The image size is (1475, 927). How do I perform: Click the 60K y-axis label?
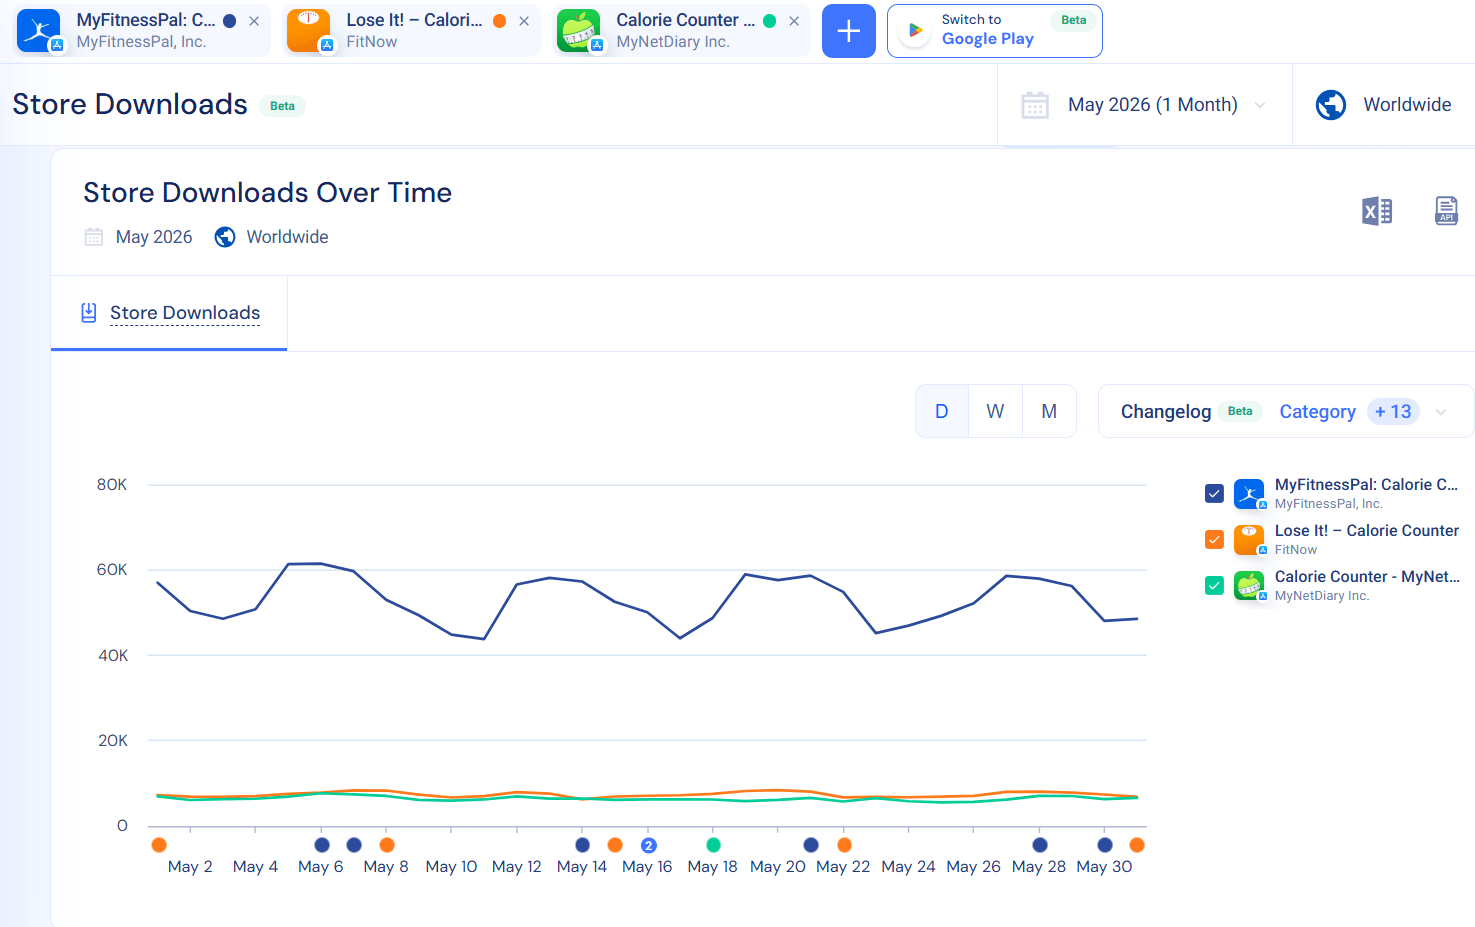(112, 570)
